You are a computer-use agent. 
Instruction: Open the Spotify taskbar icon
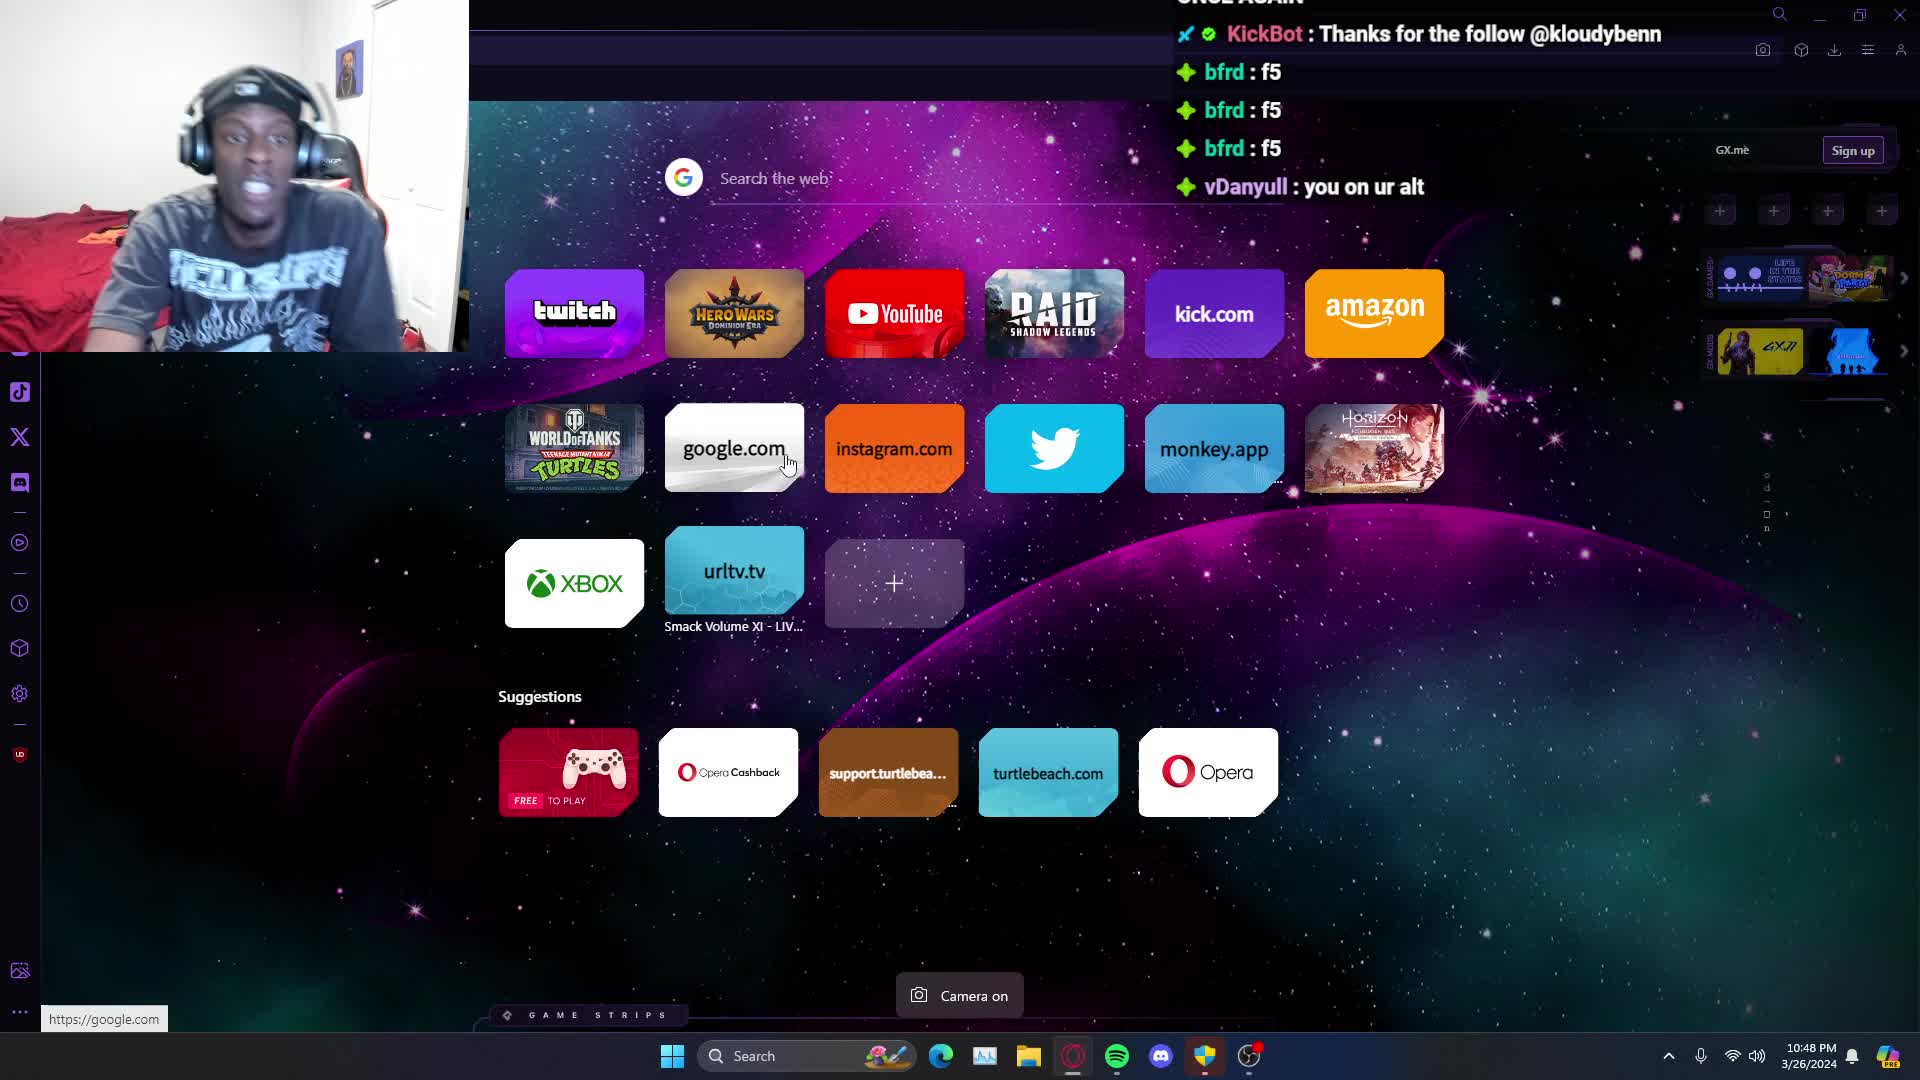tap(1117, 1056)
